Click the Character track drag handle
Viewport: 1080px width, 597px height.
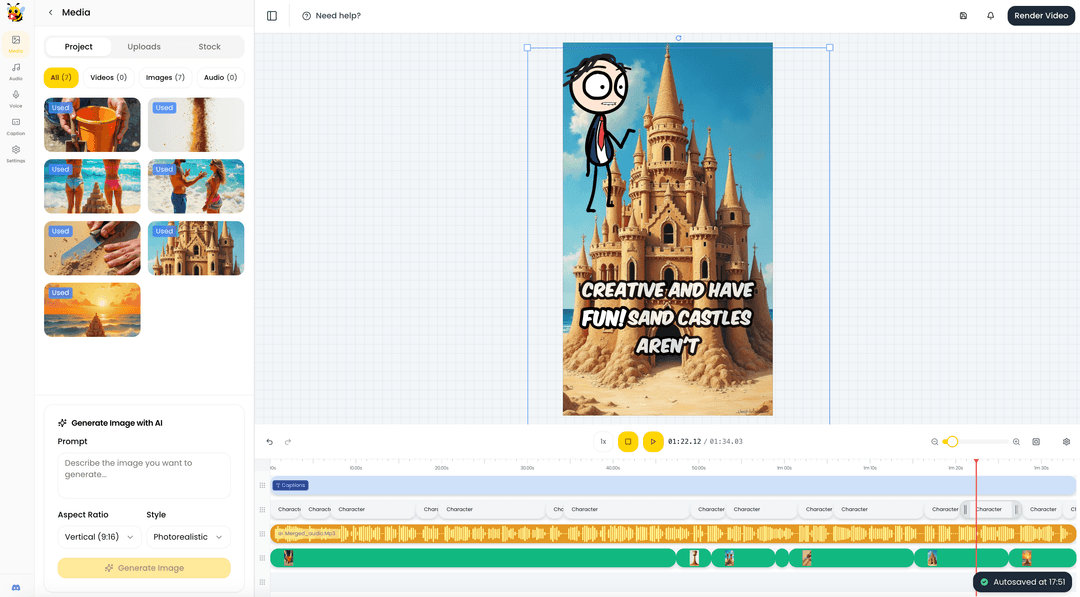262,510
